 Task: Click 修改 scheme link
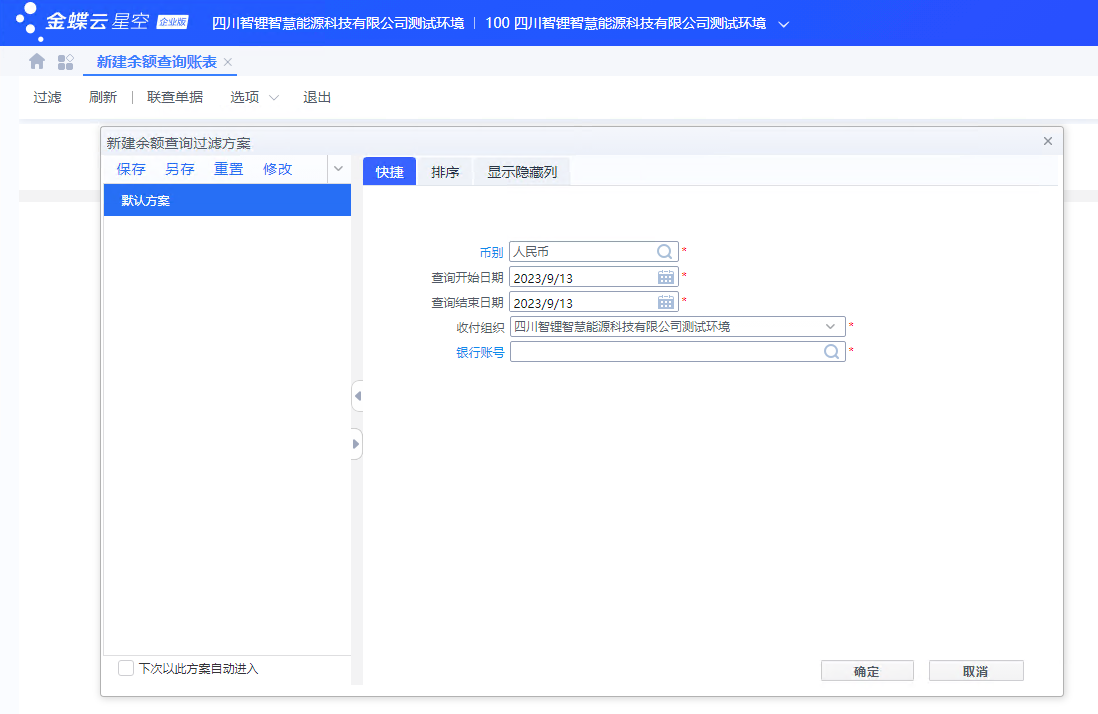coord(277,169)
